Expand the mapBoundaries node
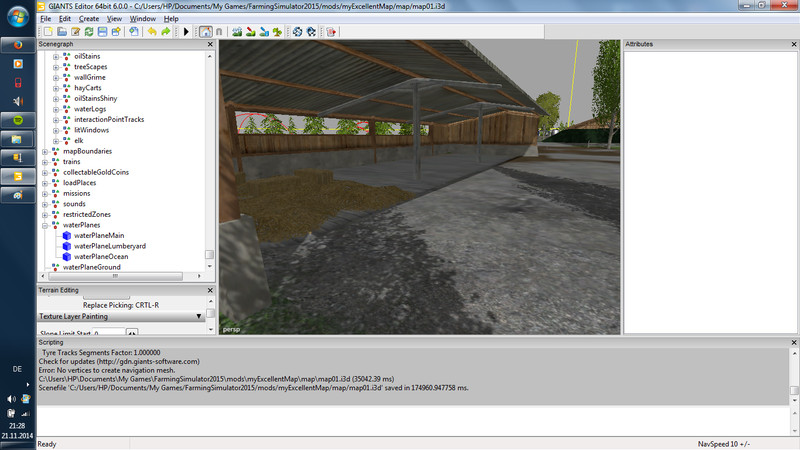 45,152
